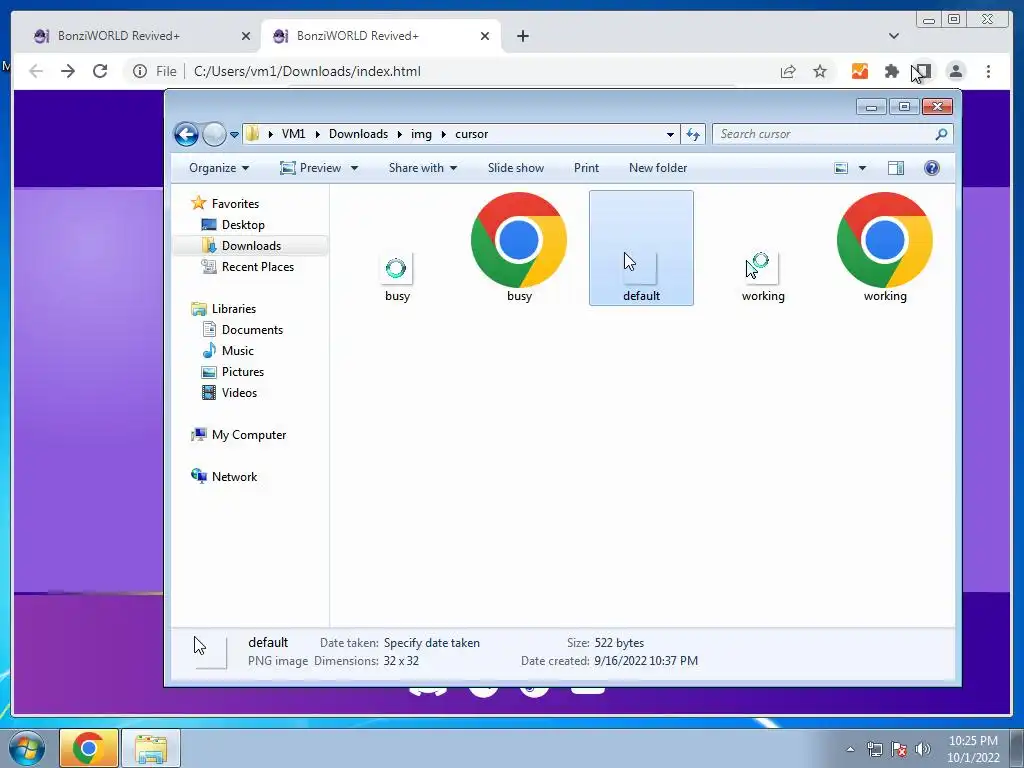Screen dimensions: 1024x768
Task: Click the Downloads breadcrumb in address bar
Action: (x=359, y=134)
